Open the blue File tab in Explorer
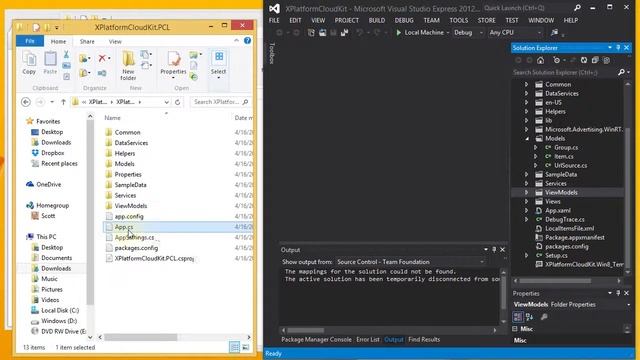Image resolution: width=640 pixels, height=360 pixels. 30,41
